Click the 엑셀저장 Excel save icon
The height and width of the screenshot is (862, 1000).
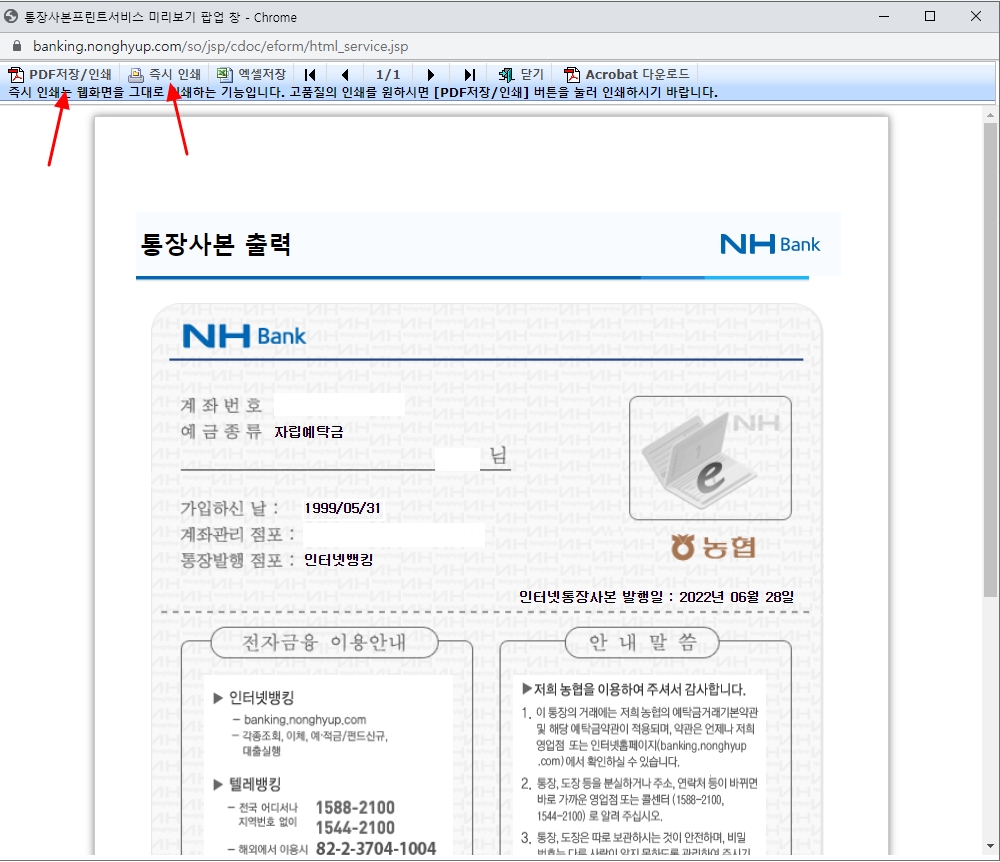tap(226, 74)
